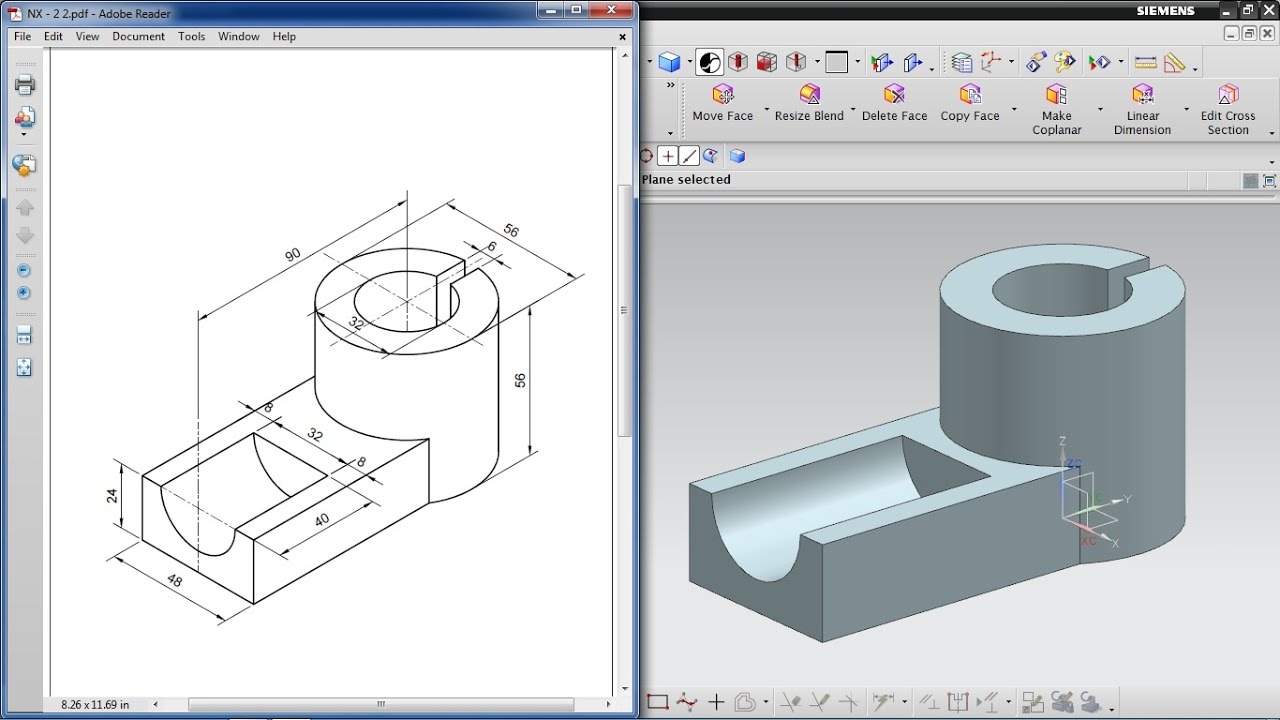Viewport: 1280px width, 720px height.
Task: Click the Print icon in Adobe Reader
Action: [x=25, y=84]
